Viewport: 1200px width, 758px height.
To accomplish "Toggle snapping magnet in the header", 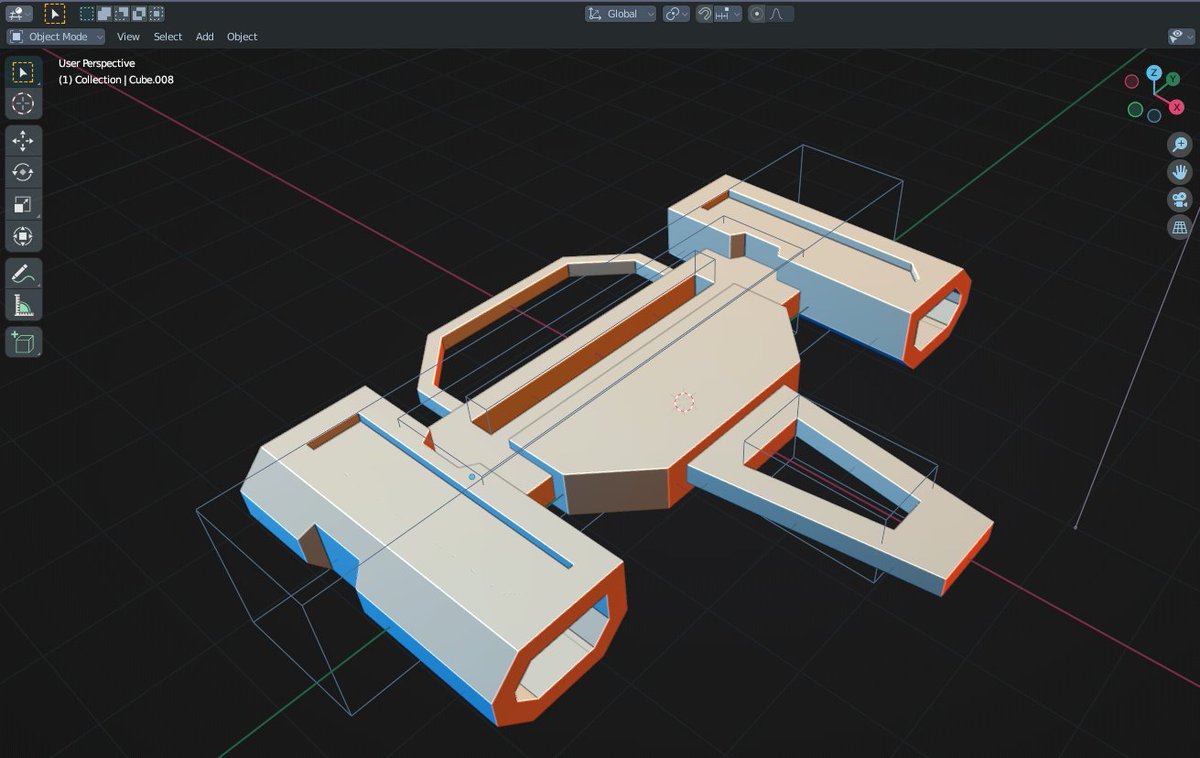I will coord(704,14).
